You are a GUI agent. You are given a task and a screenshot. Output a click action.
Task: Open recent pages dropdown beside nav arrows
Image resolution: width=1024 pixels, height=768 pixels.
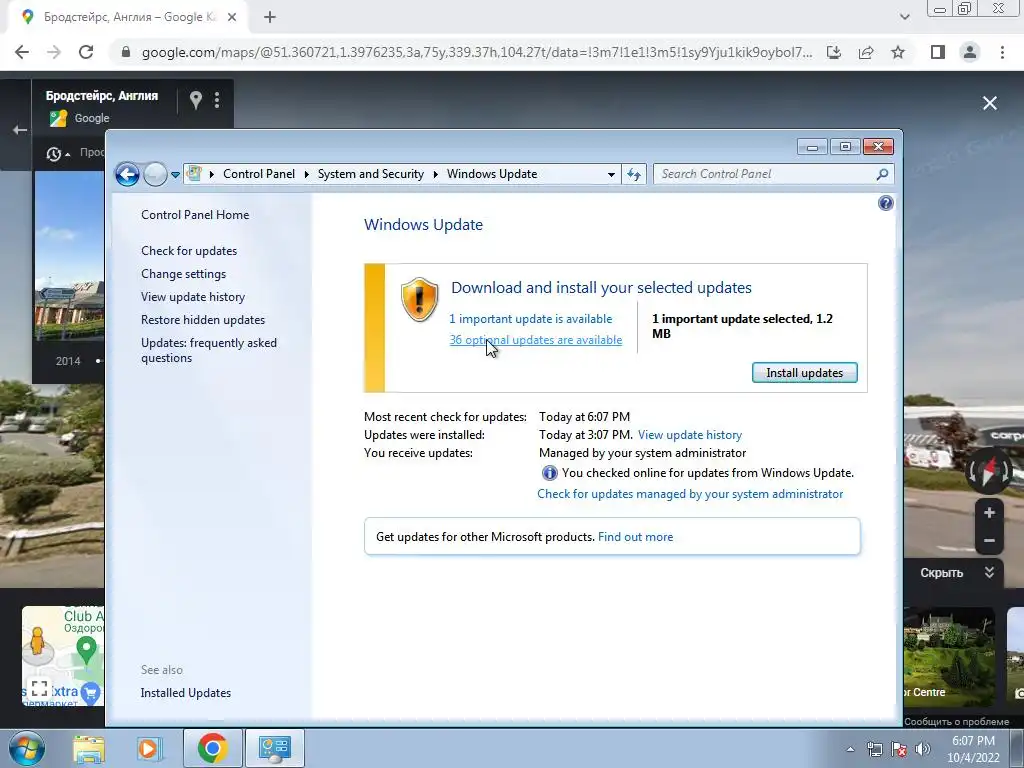[x=175, y=174]
